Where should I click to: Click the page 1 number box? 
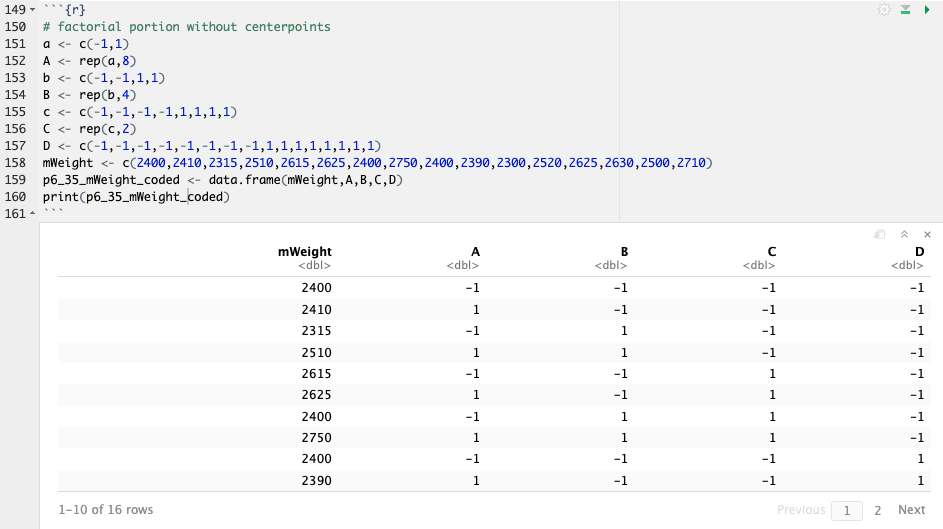(x=846, y=510)
